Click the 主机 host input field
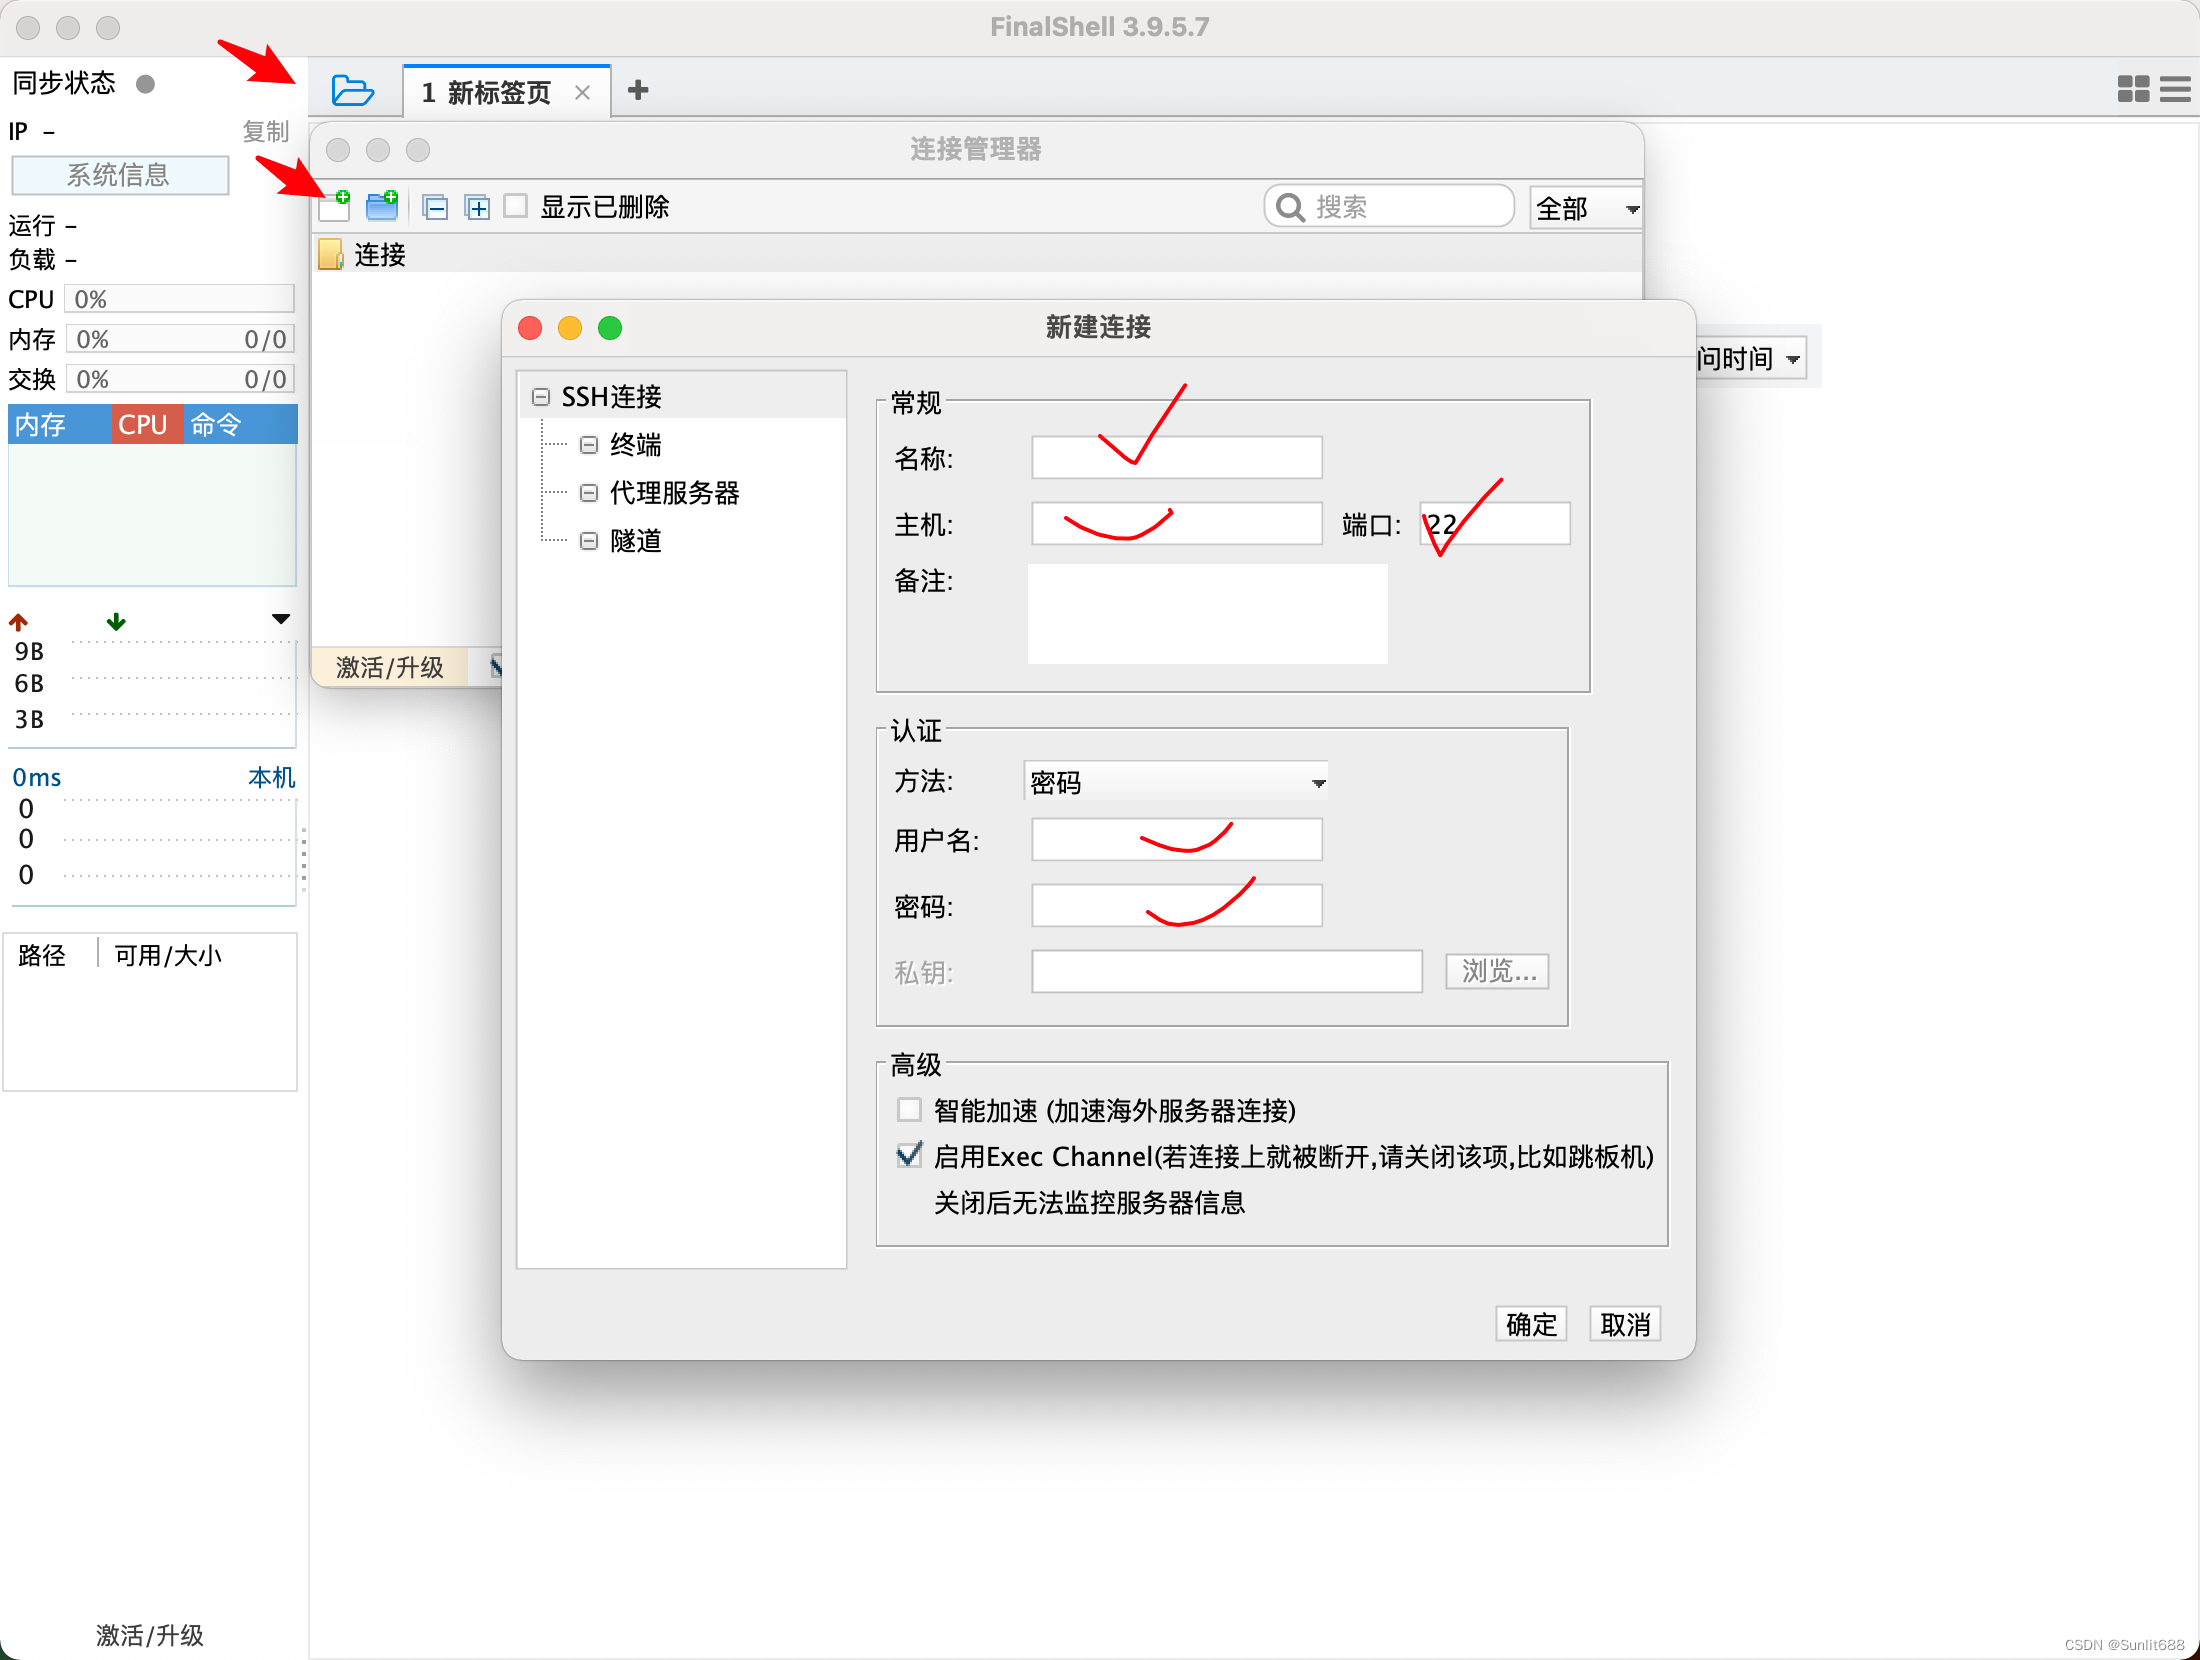Image resolution: width=2200 pixels, height=1660 pixels. 1176,524
